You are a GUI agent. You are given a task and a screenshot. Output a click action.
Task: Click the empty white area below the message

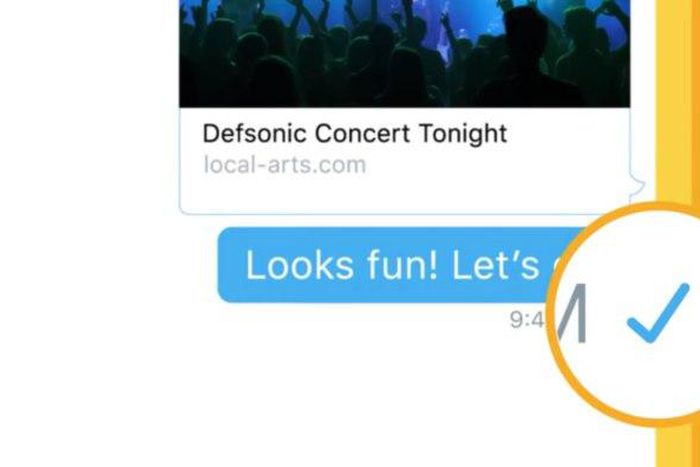pos(312,393)
